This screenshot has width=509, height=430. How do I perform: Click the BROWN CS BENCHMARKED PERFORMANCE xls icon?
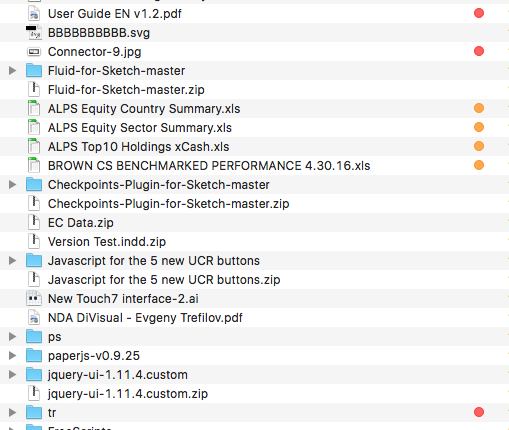pyautogui.click(x=34, y=166)
